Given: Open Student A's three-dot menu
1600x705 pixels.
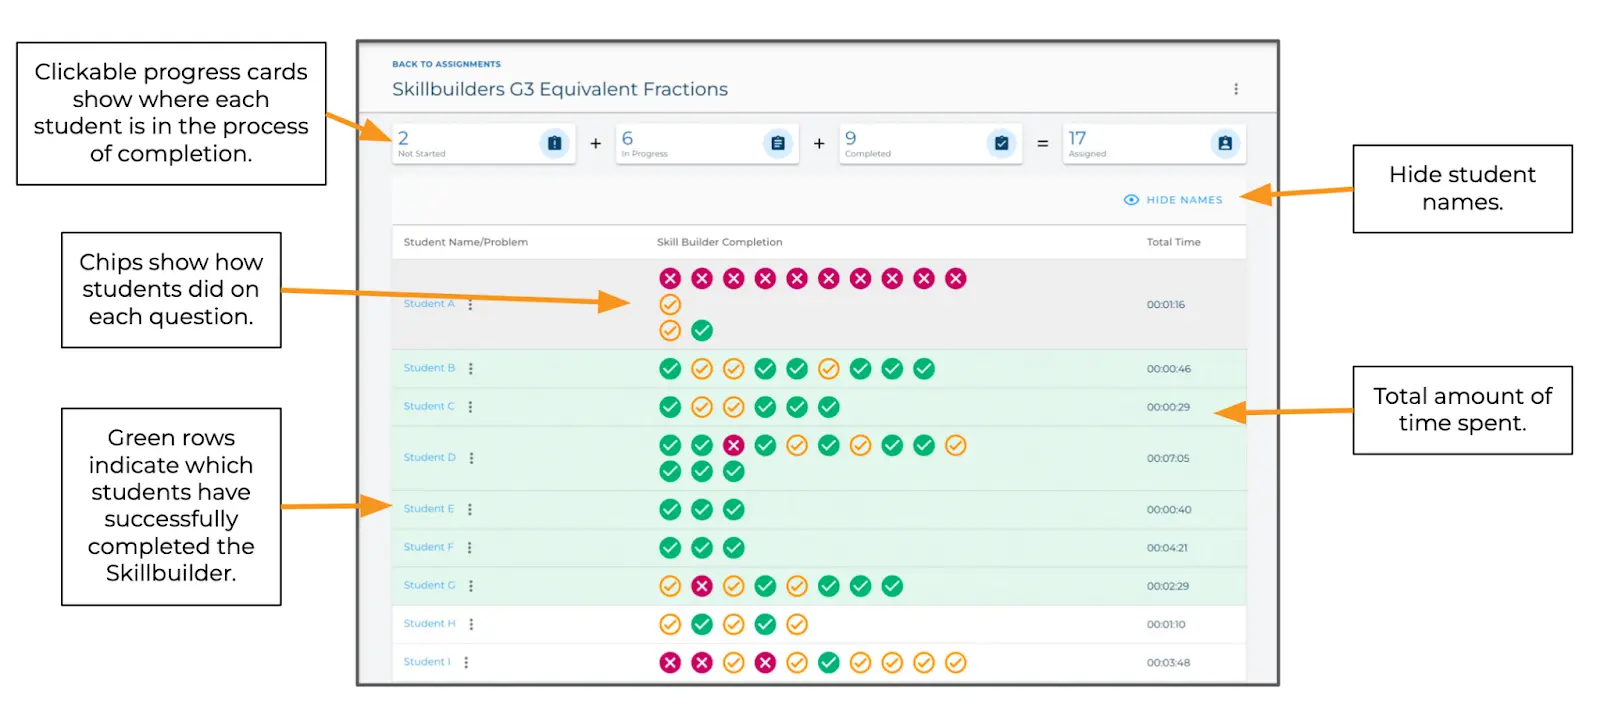Looking at the screenshot, I should click(470, 304).
